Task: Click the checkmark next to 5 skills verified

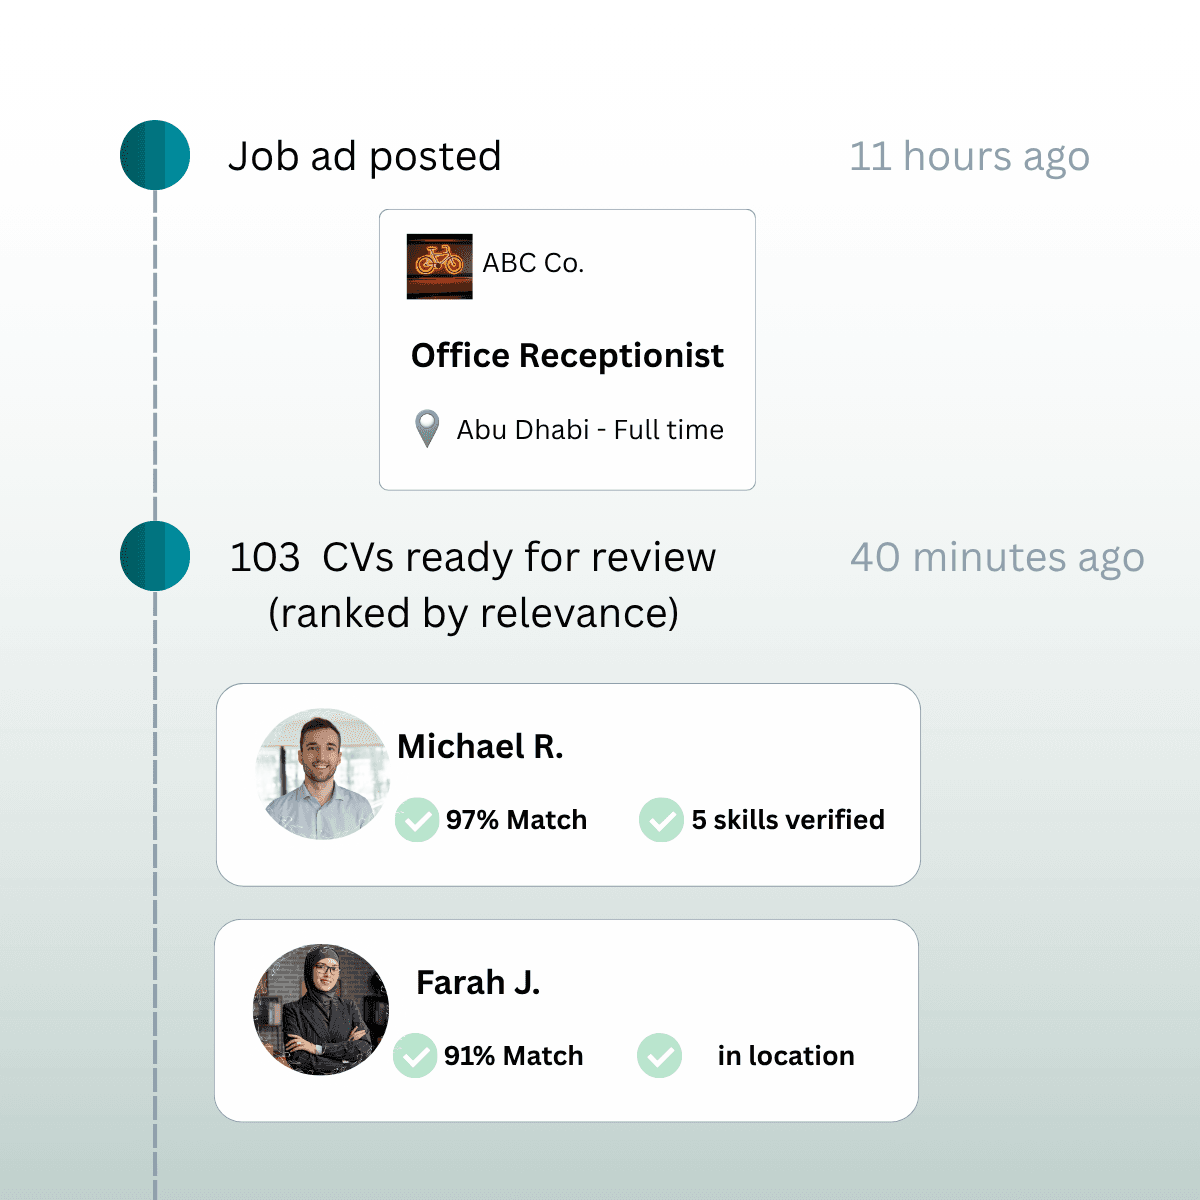Action: pyautogui.click(x=661, y=820)
